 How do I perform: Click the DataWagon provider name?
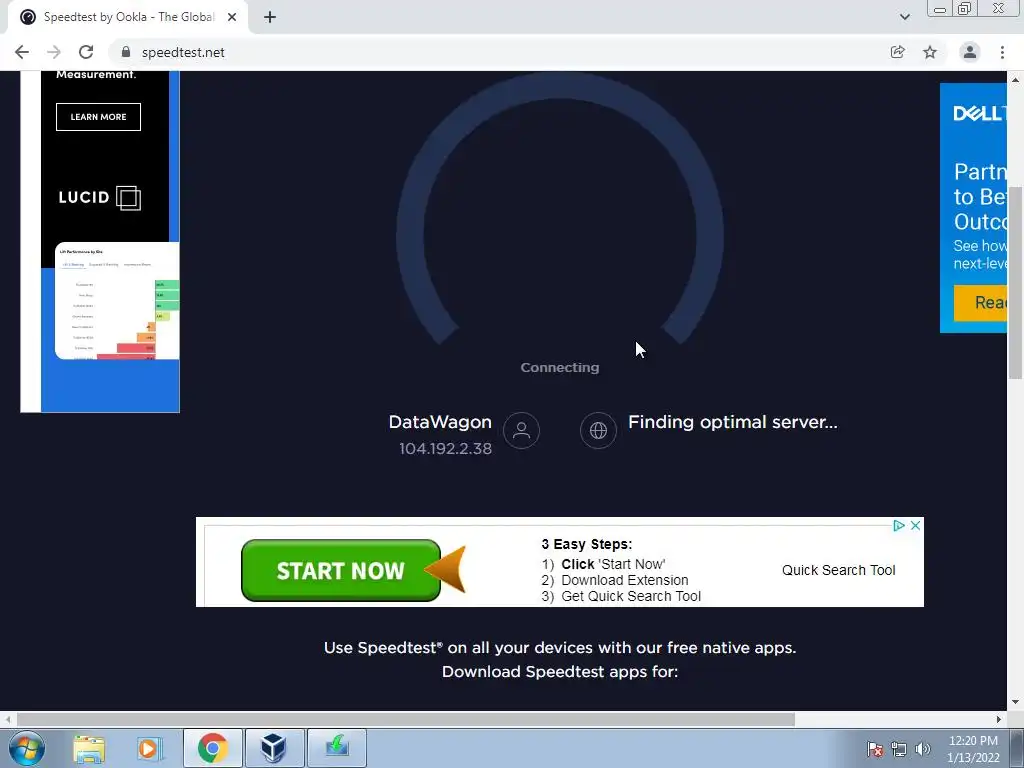(440, 422)
